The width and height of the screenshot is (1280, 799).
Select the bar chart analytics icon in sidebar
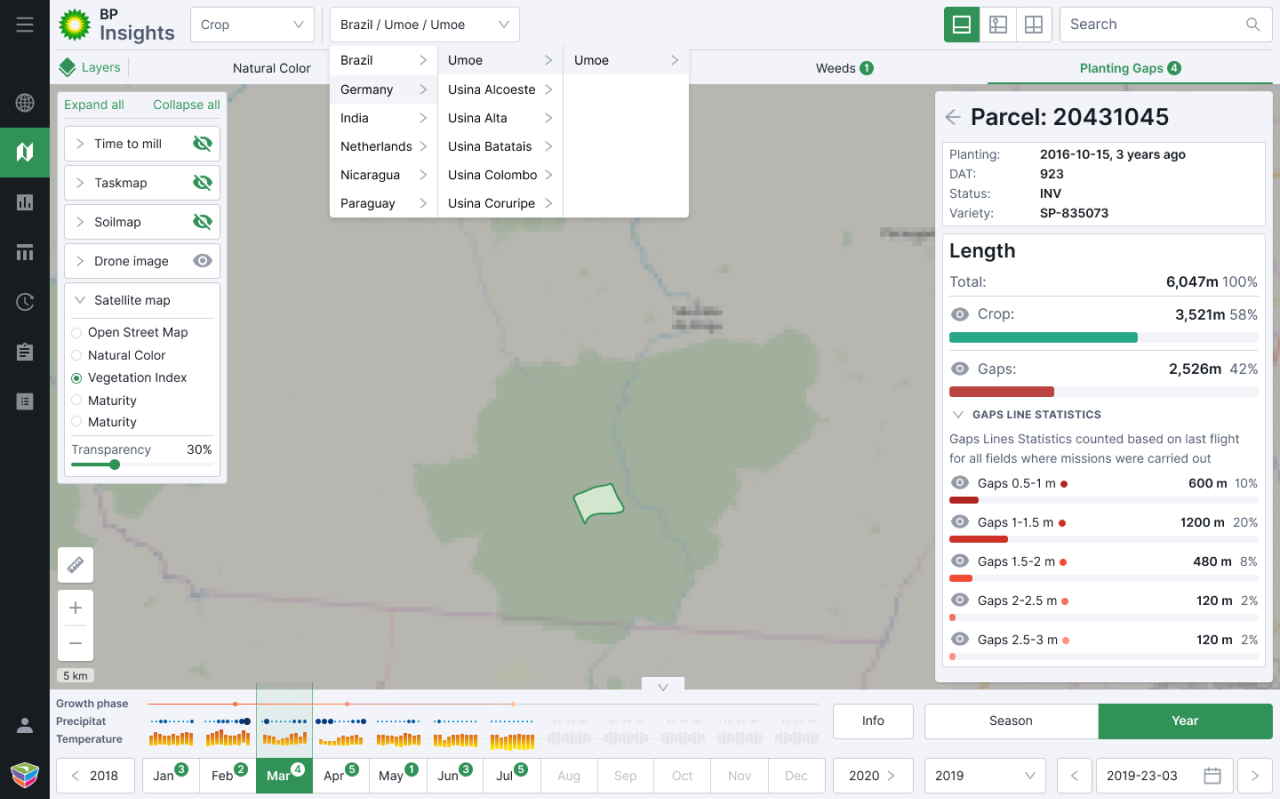coord(25,202)
